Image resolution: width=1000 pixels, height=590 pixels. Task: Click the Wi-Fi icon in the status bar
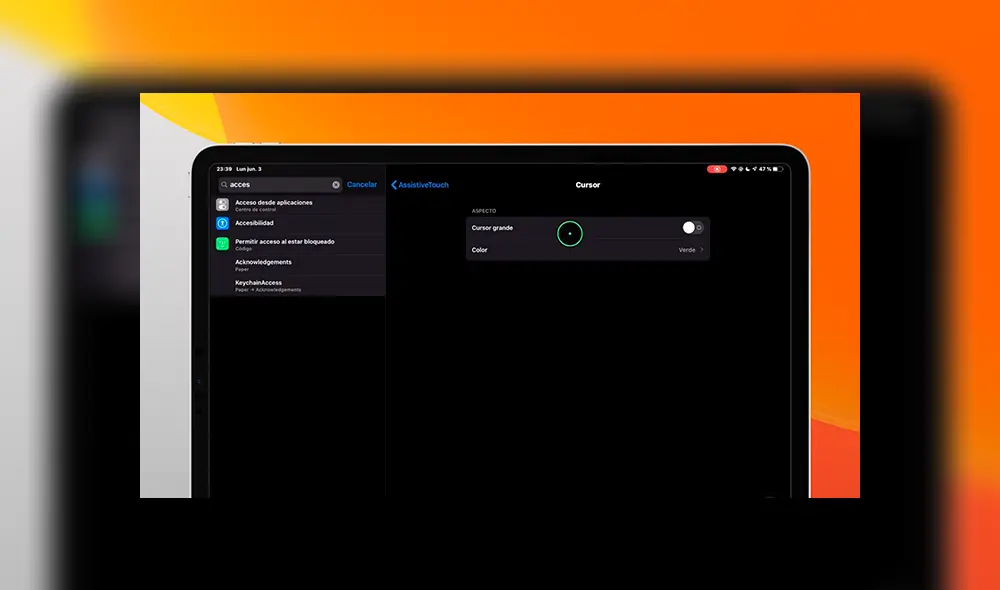click(734, 169)
